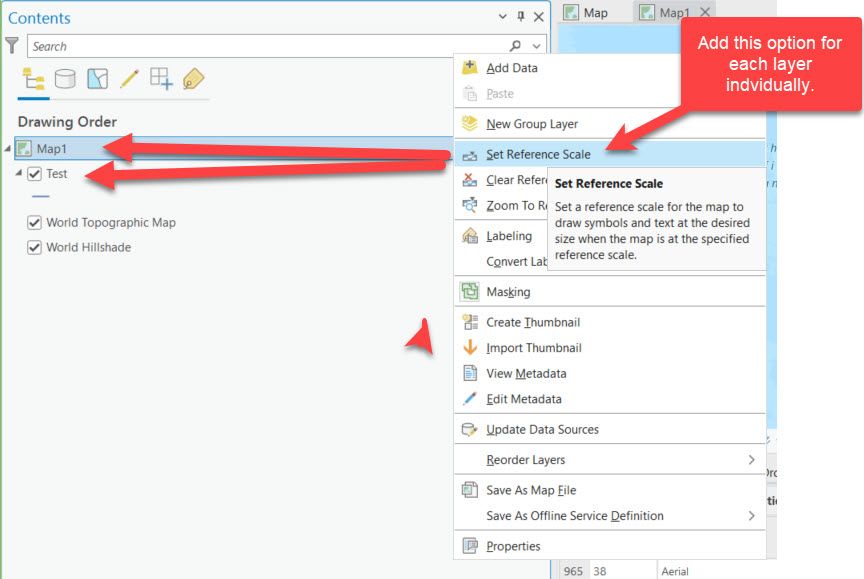Viewport: 864px width, 579px height.
Task: Toggle auto-hide pin on Contents pane
Action: tap(521, 17)
